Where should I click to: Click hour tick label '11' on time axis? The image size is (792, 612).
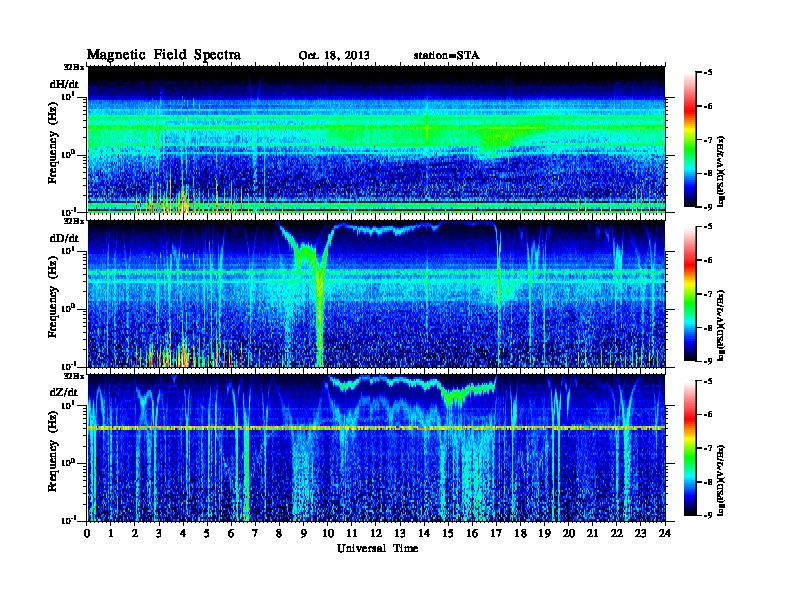coord(352,533)
